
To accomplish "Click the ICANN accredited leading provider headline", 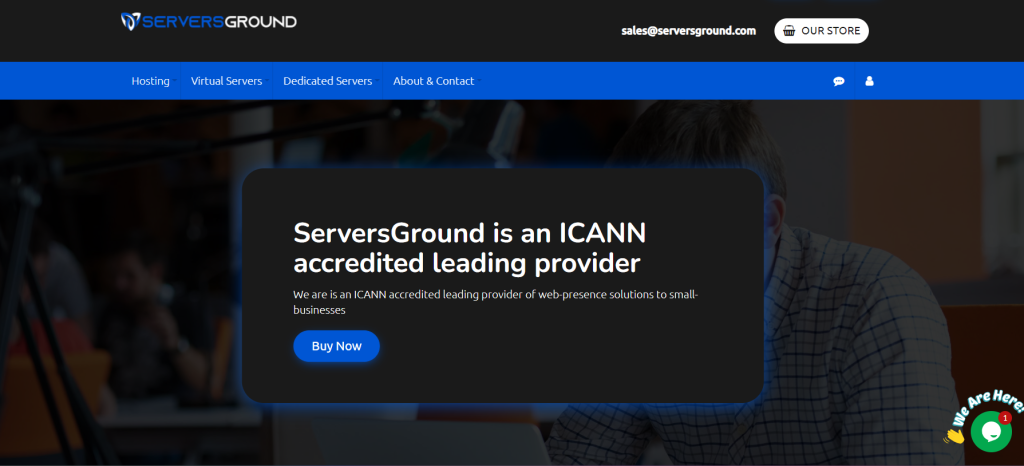I will (470, 248).
